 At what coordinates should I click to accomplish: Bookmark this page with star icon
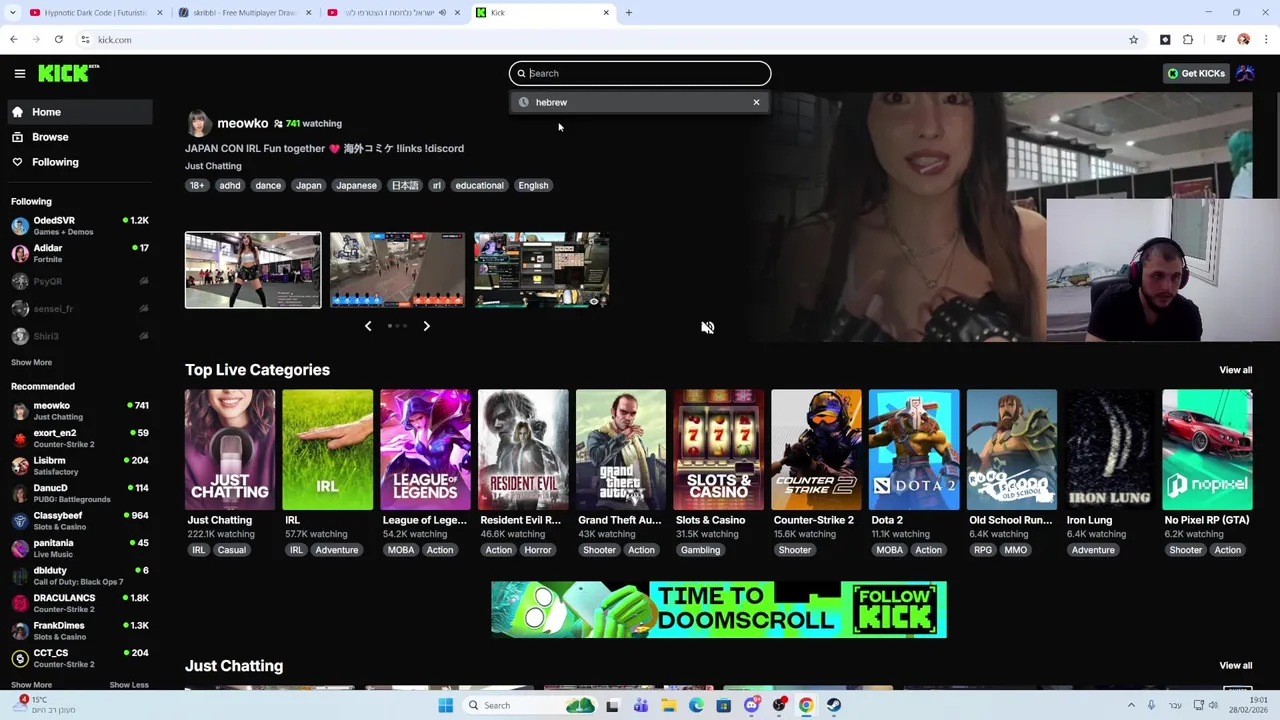[1133, 40]
